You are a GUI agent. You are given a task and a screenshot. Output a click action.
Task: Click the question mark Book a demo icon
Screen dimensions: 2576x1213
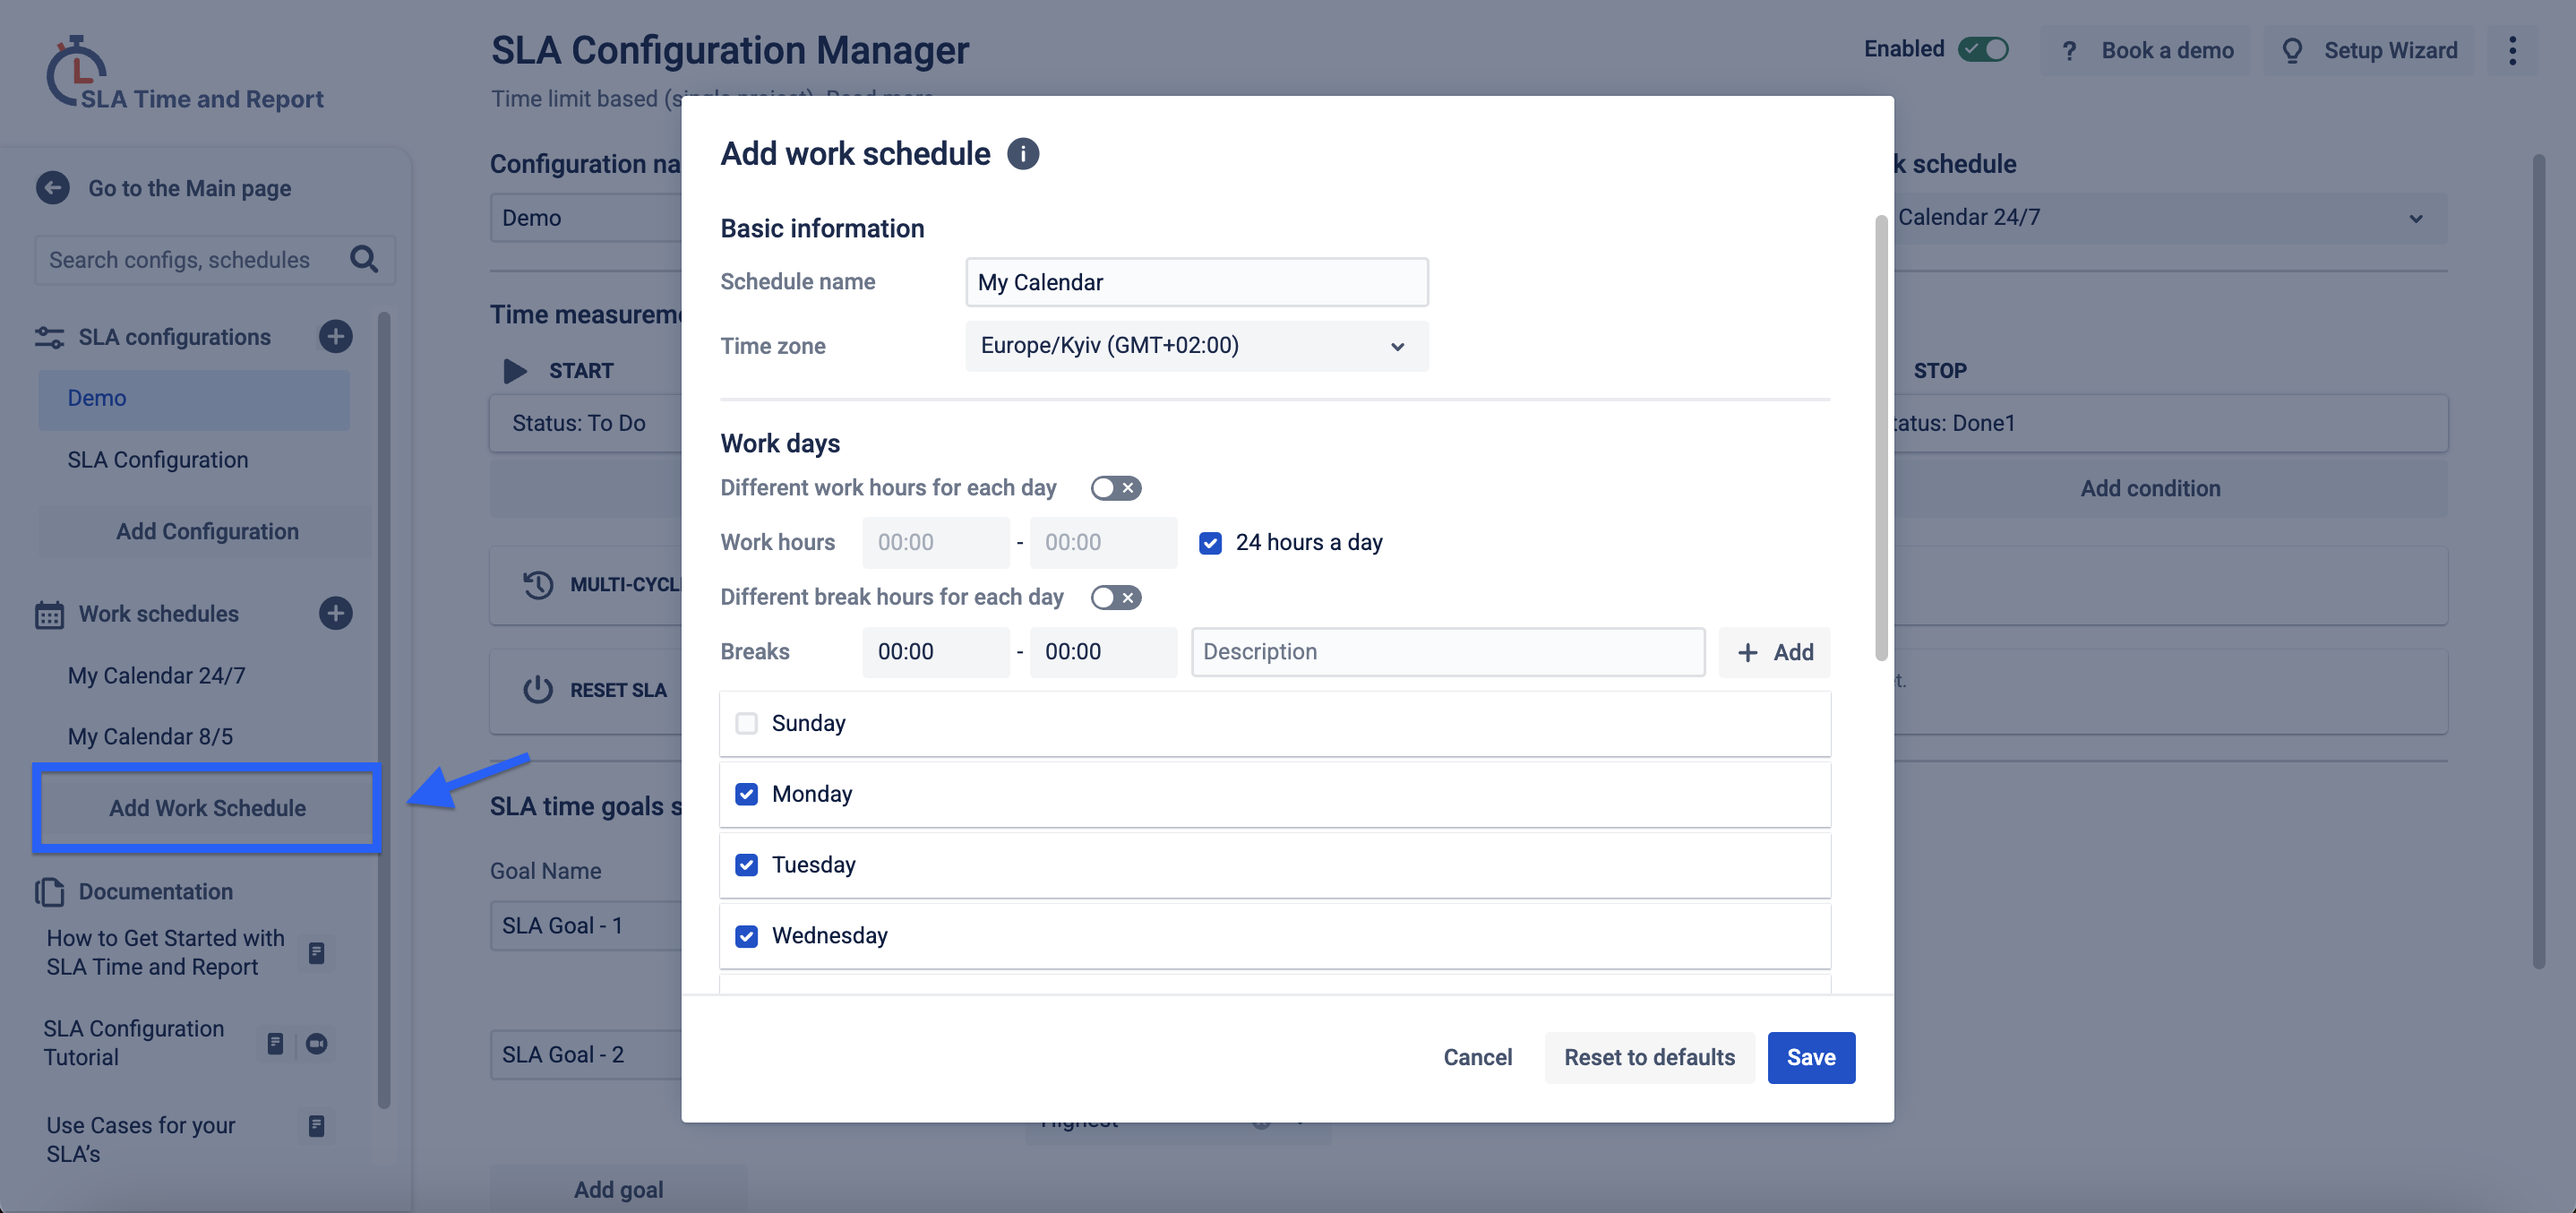[2069, 50]
